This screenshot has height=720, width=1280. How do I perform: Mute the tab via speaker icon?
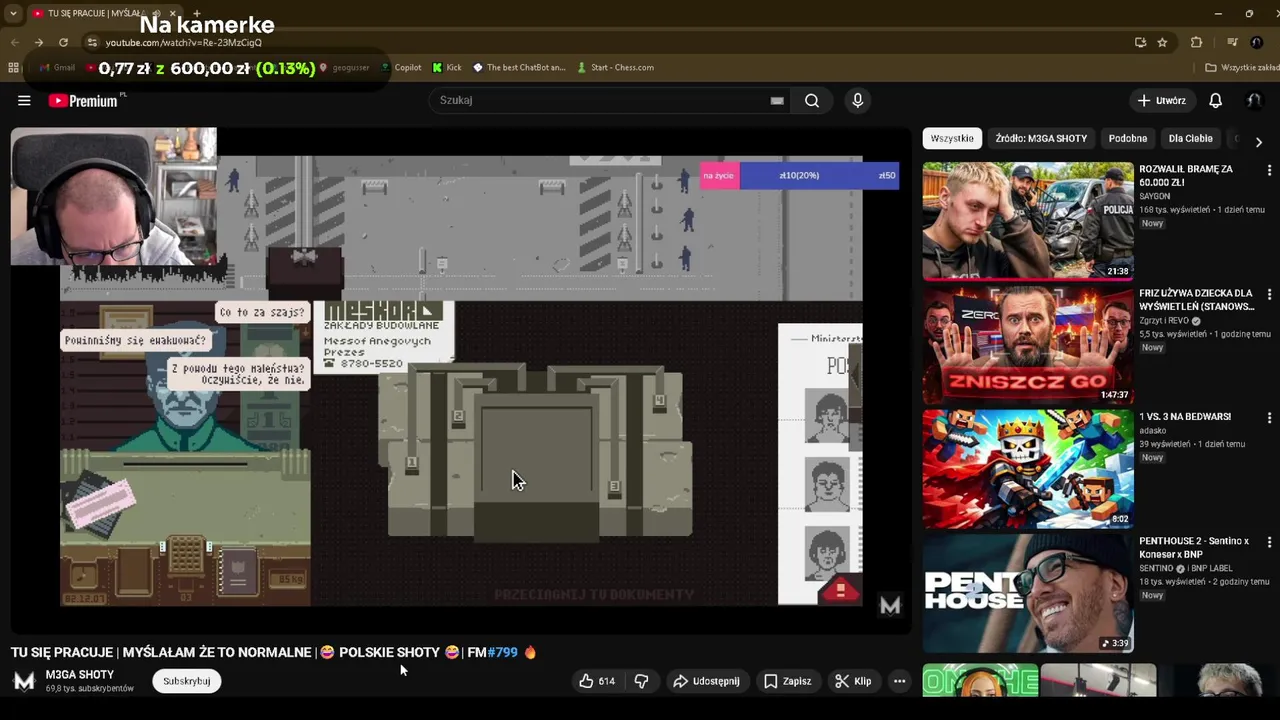(x=156, y=13)
